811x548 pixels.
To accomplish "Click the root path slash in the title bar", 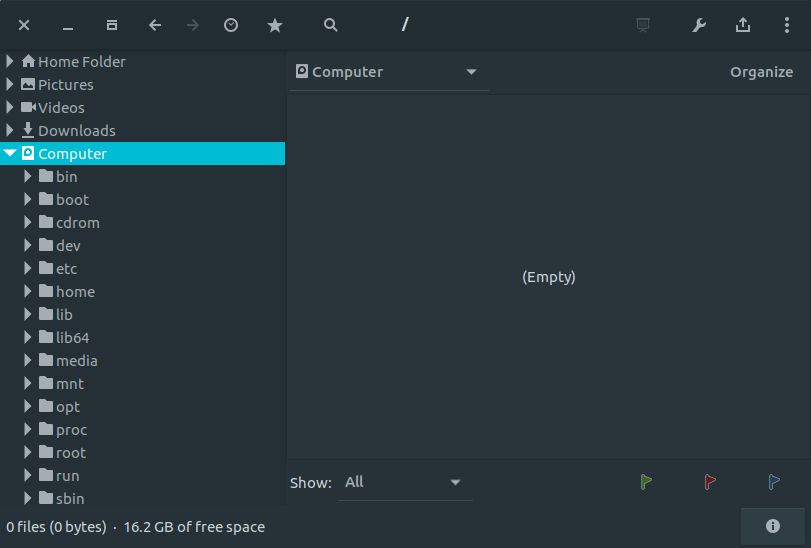I will point(405,24).
